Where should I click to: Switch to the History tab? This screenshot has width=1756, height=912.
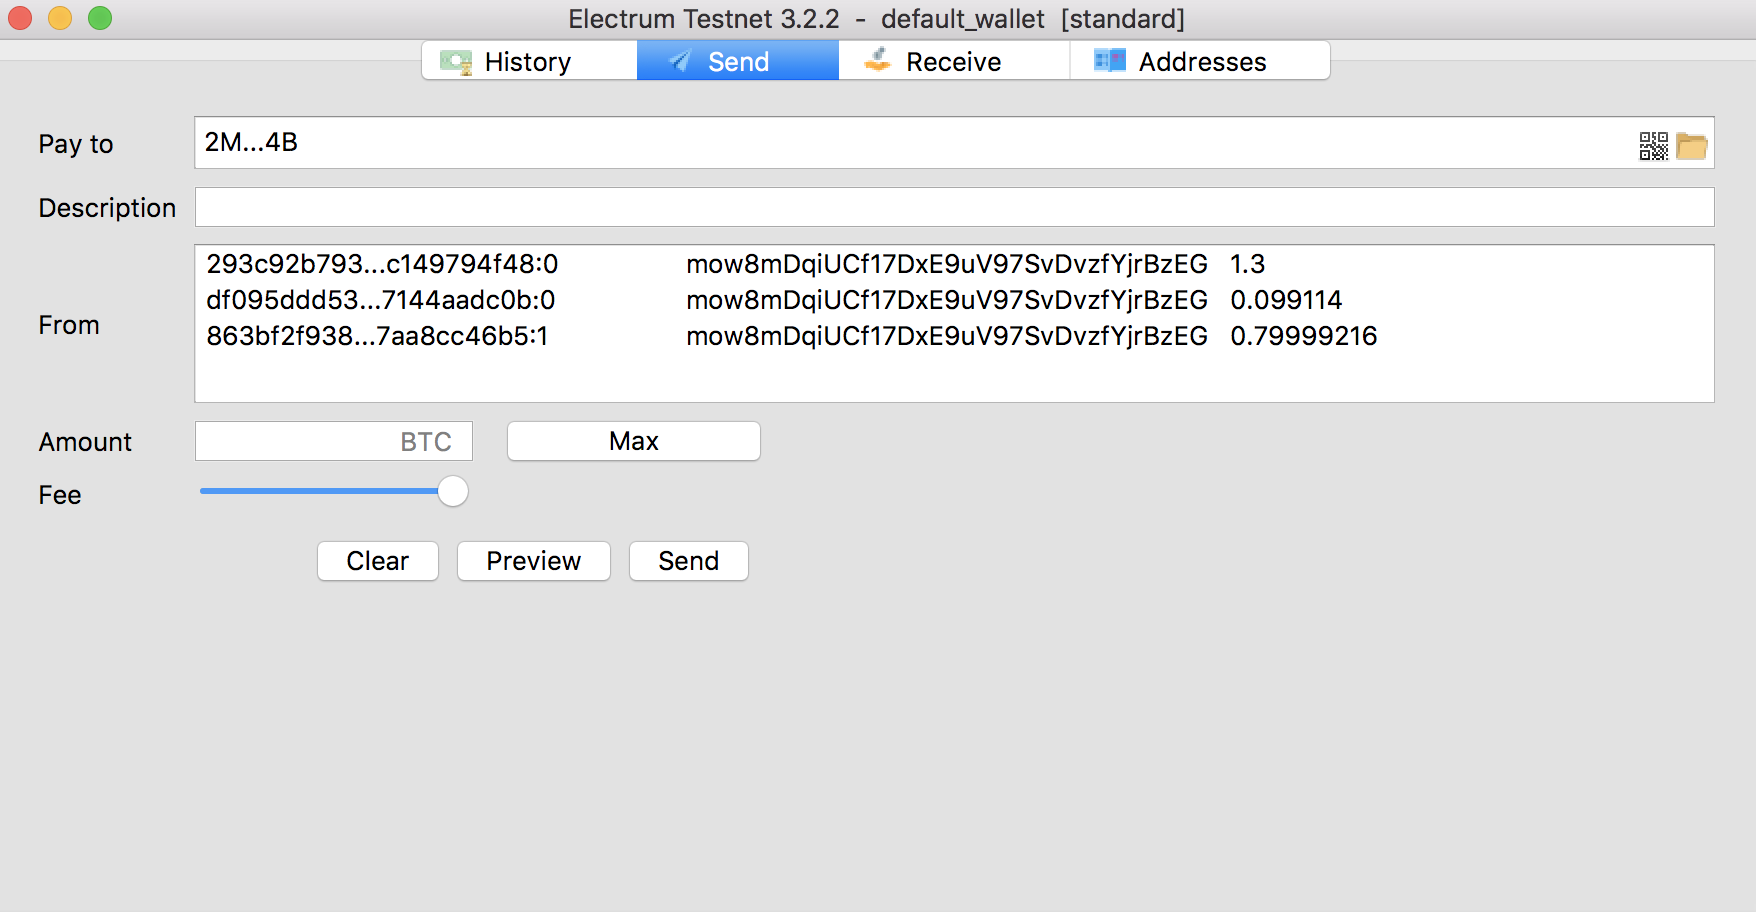pos(529,61)
